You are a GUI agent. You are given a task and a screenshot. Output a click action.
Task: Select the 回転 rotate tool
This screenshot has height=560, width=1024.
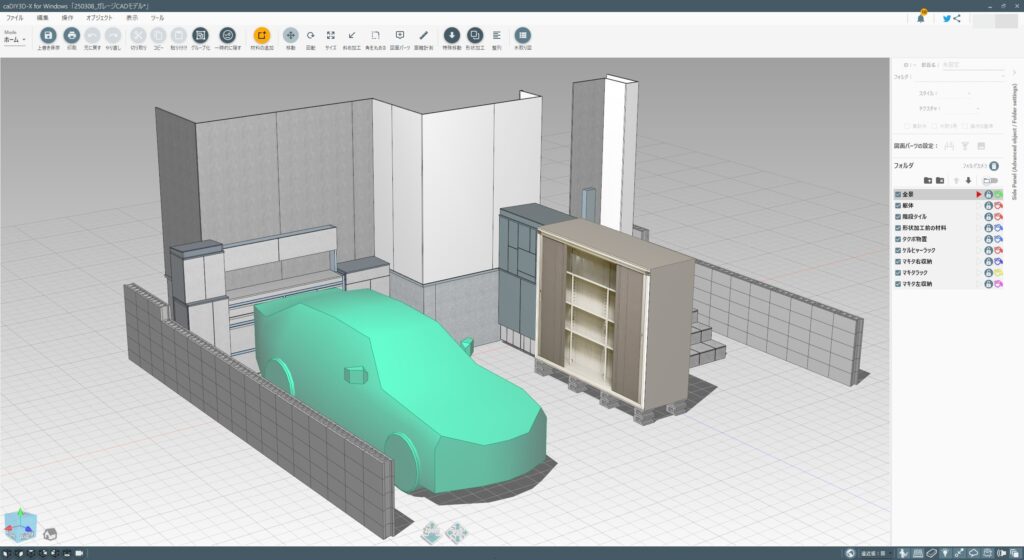point(310,35)
